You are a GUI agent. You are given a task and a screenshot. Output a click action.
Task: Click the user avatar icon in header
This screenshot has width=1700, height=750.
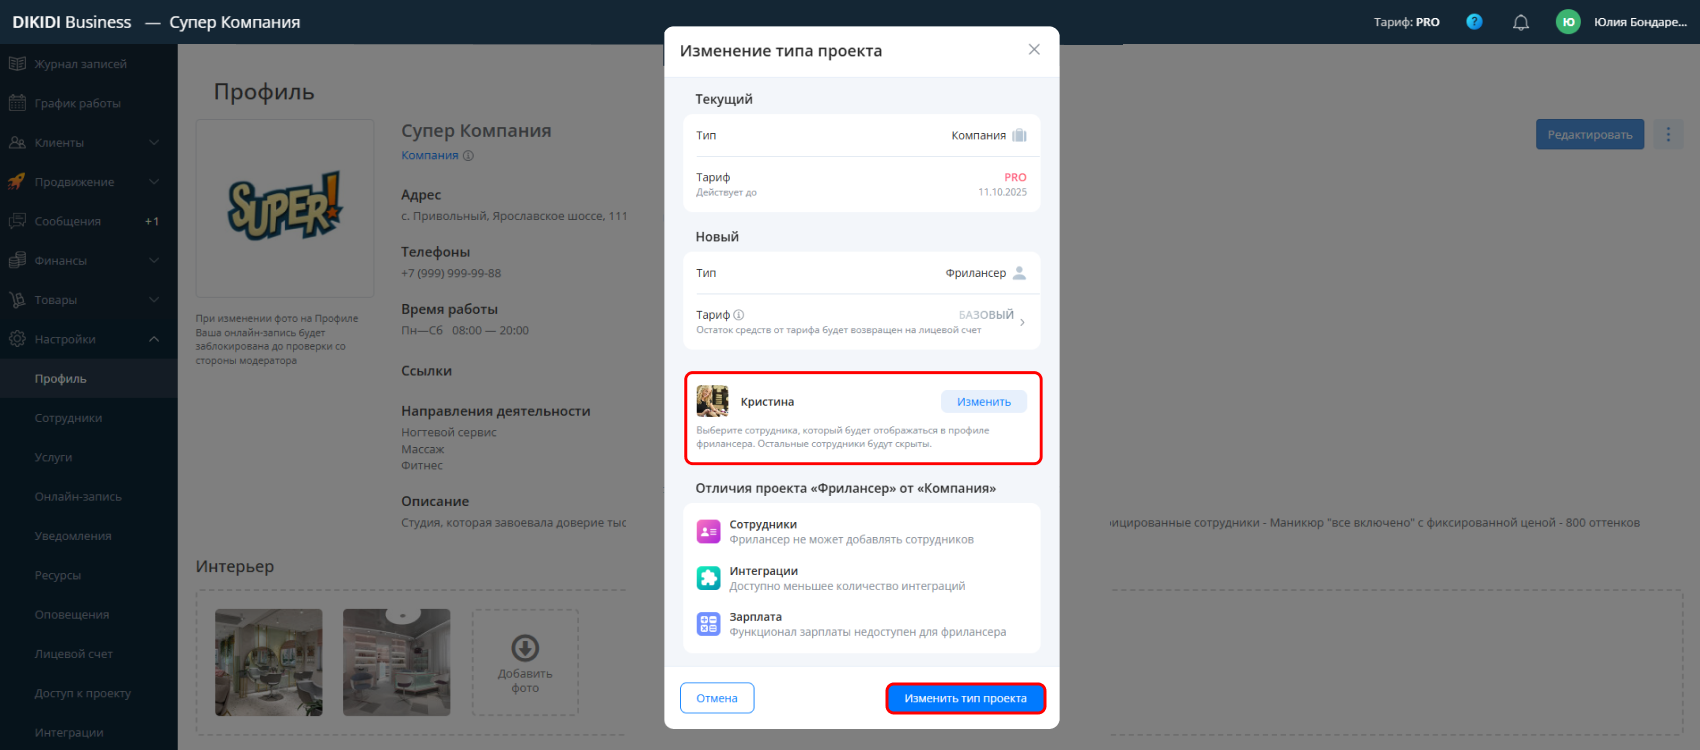pos(1568,22)
